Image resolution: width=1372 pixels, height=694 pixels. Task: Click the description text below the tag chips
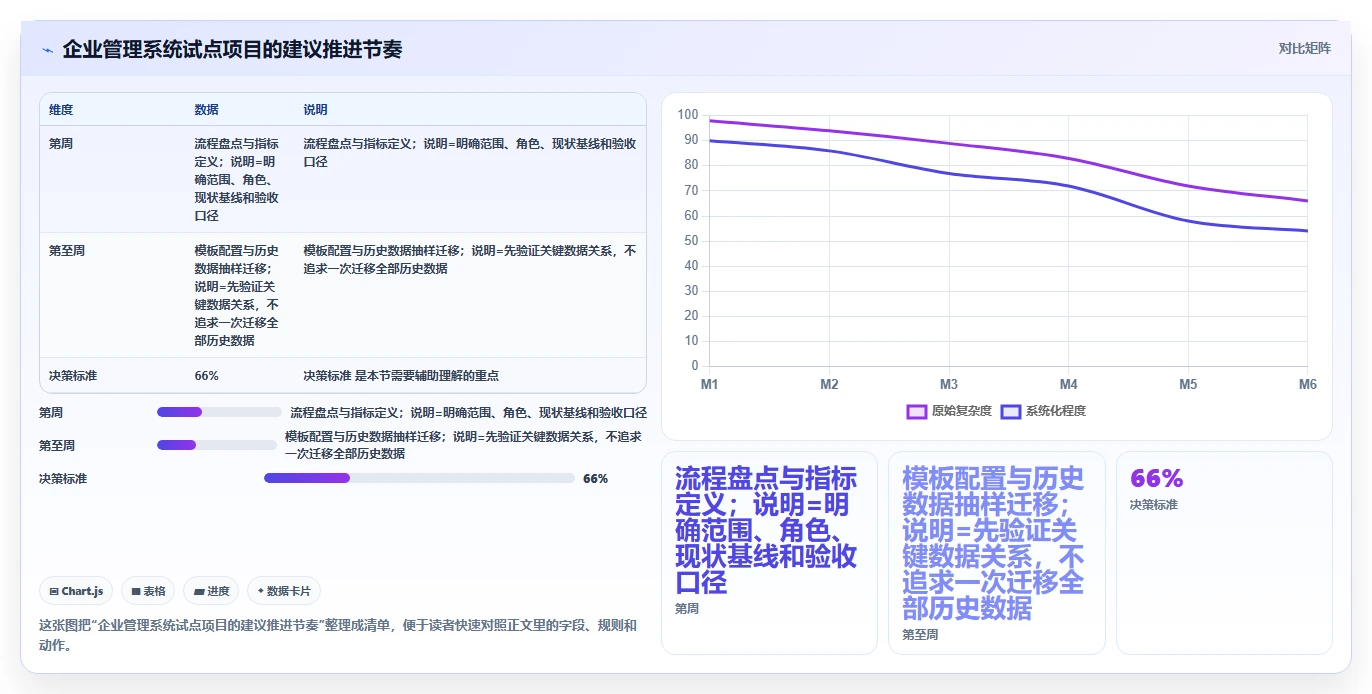click(x=337, y=635)
